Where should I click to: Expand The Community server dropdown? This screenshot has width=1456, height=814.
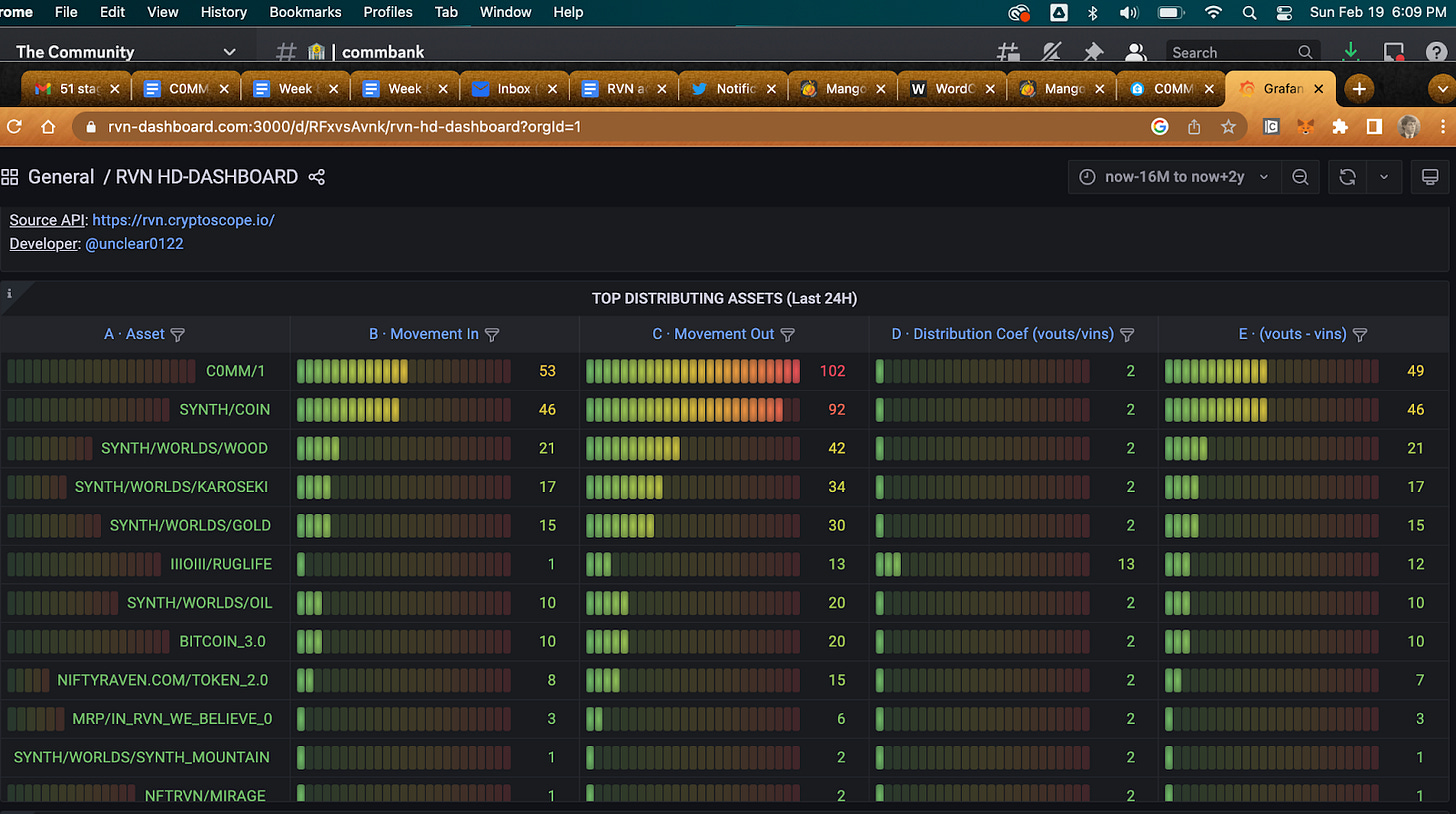coord(229,52)
